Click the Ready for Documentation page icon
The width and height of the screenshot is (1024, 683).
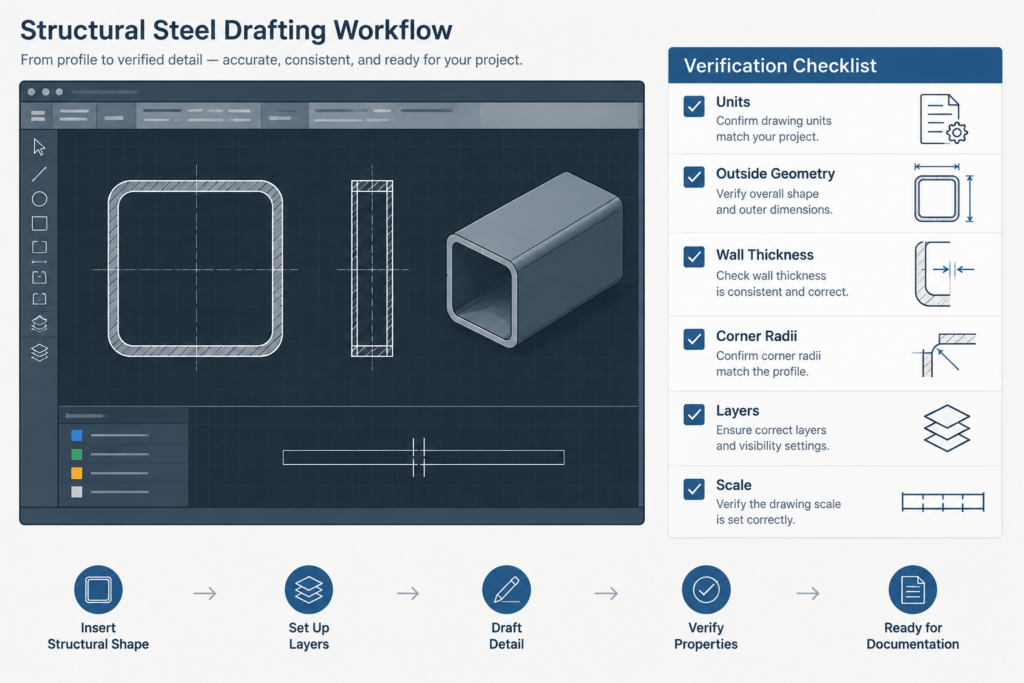(912, 590)
